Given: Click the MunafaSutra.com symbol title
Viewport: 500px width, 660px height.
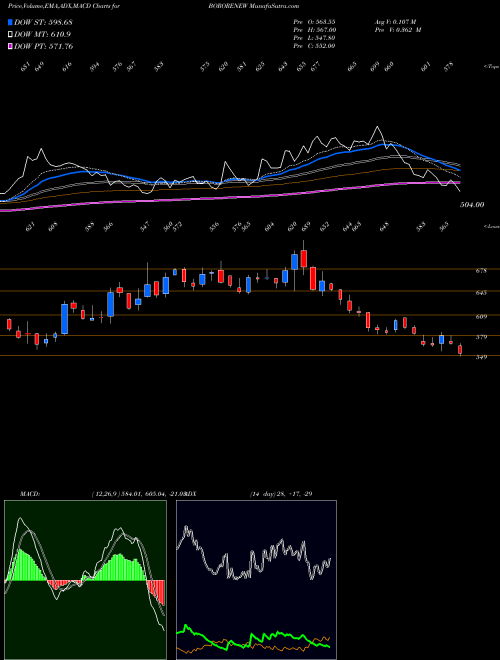Looking at the screenshot, I should click(253, 6).
